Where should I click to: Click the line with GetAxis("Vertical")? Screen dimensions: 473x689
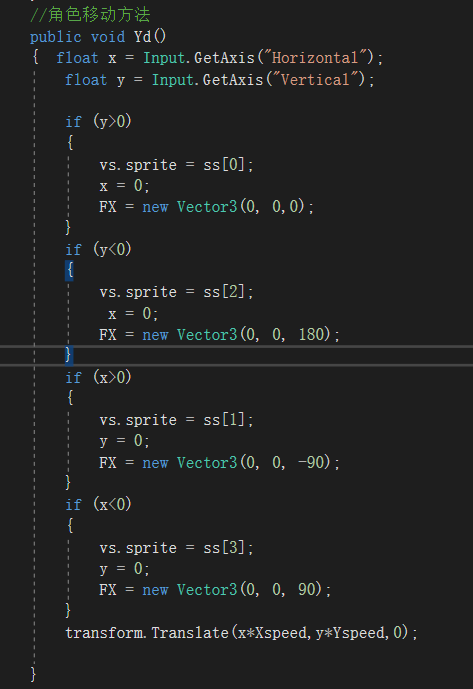pyautogui.click(x=219, y=80)
